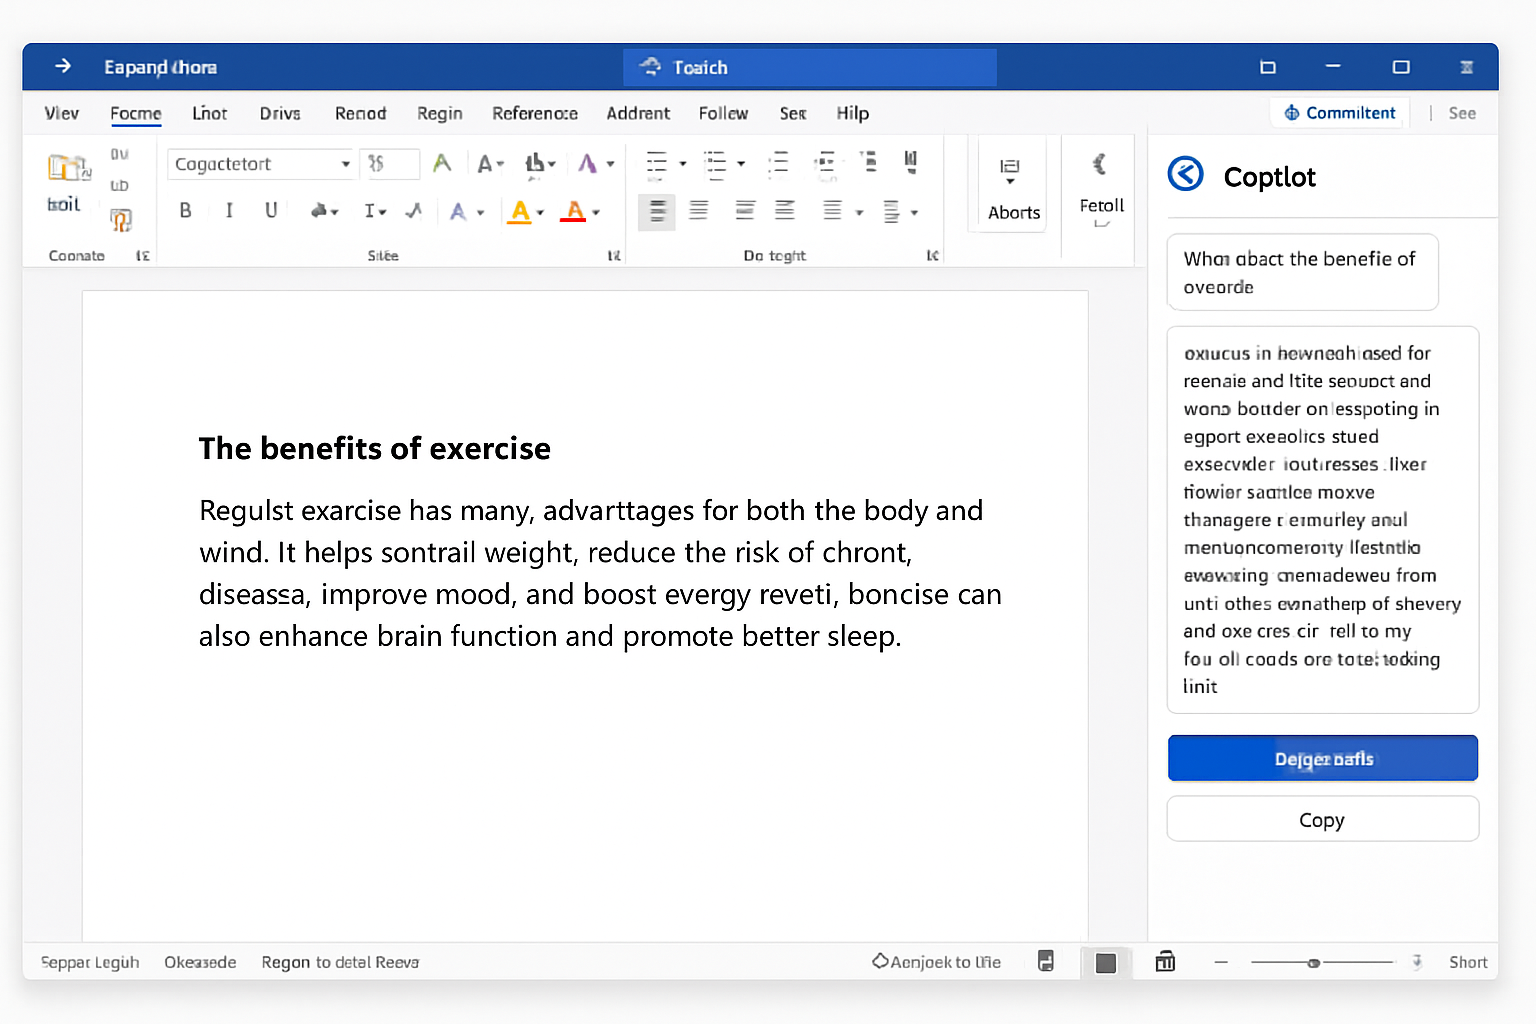Open the red font color dropdown arrow
The height and width of the screenshot is (1024, 1536).
click(596, 212)
